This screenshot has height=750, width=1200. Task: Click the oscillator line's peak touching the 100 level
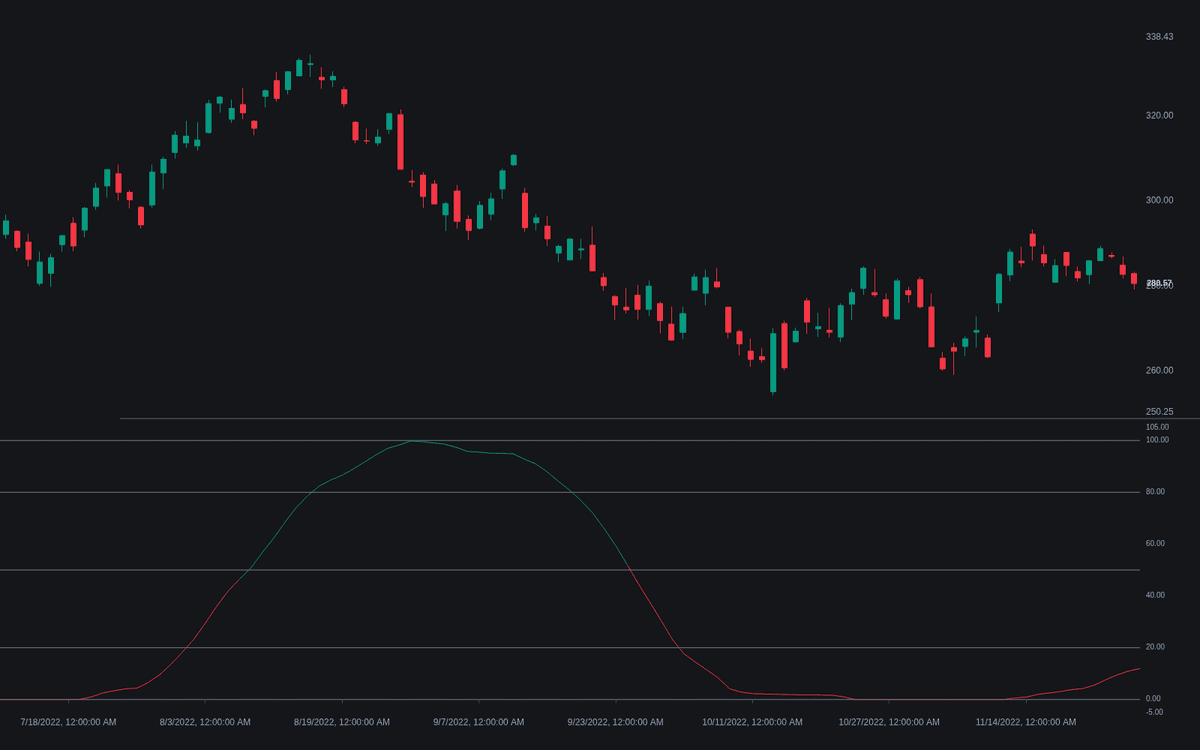coord(413,441)
